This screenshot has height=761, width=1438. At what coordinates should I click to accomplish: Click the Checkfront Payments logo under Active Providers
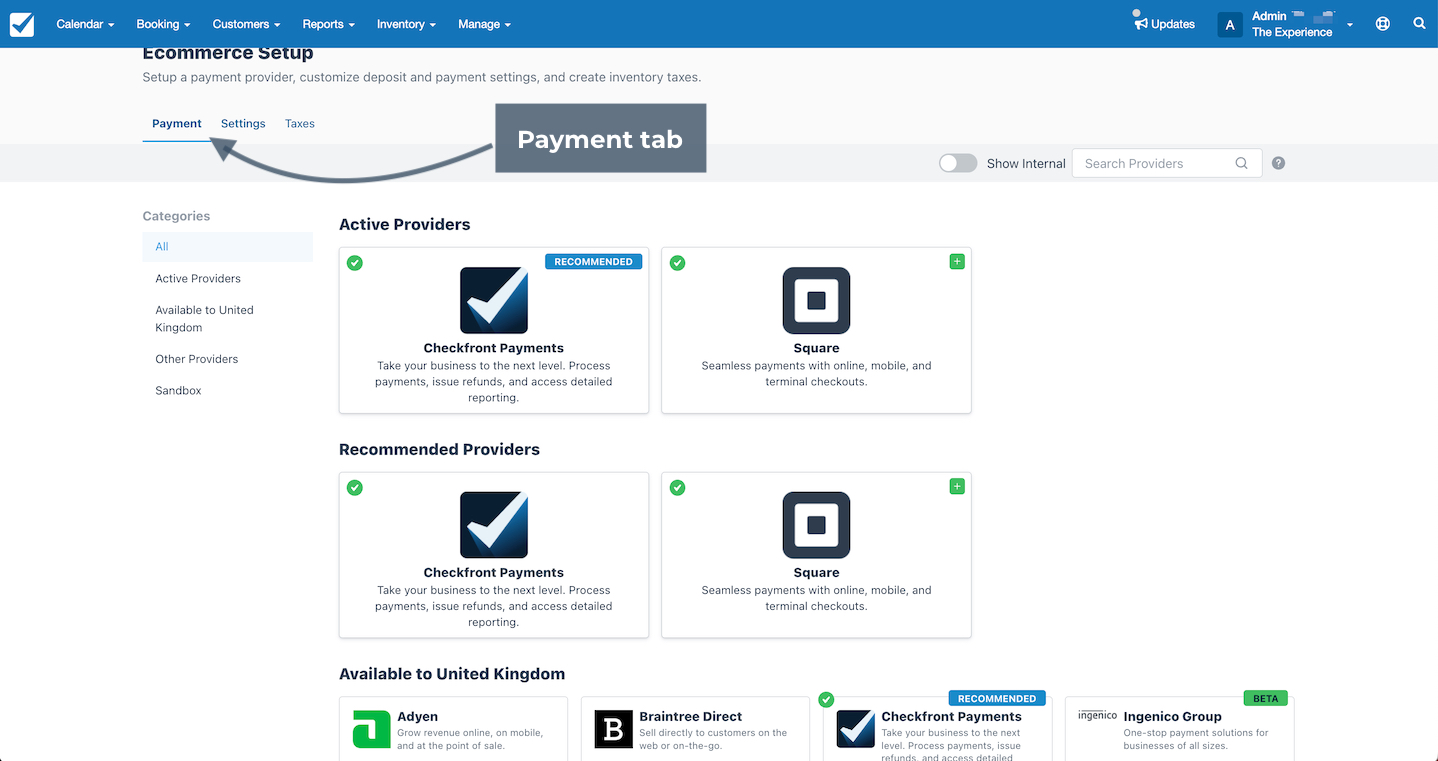pos(494,300)
